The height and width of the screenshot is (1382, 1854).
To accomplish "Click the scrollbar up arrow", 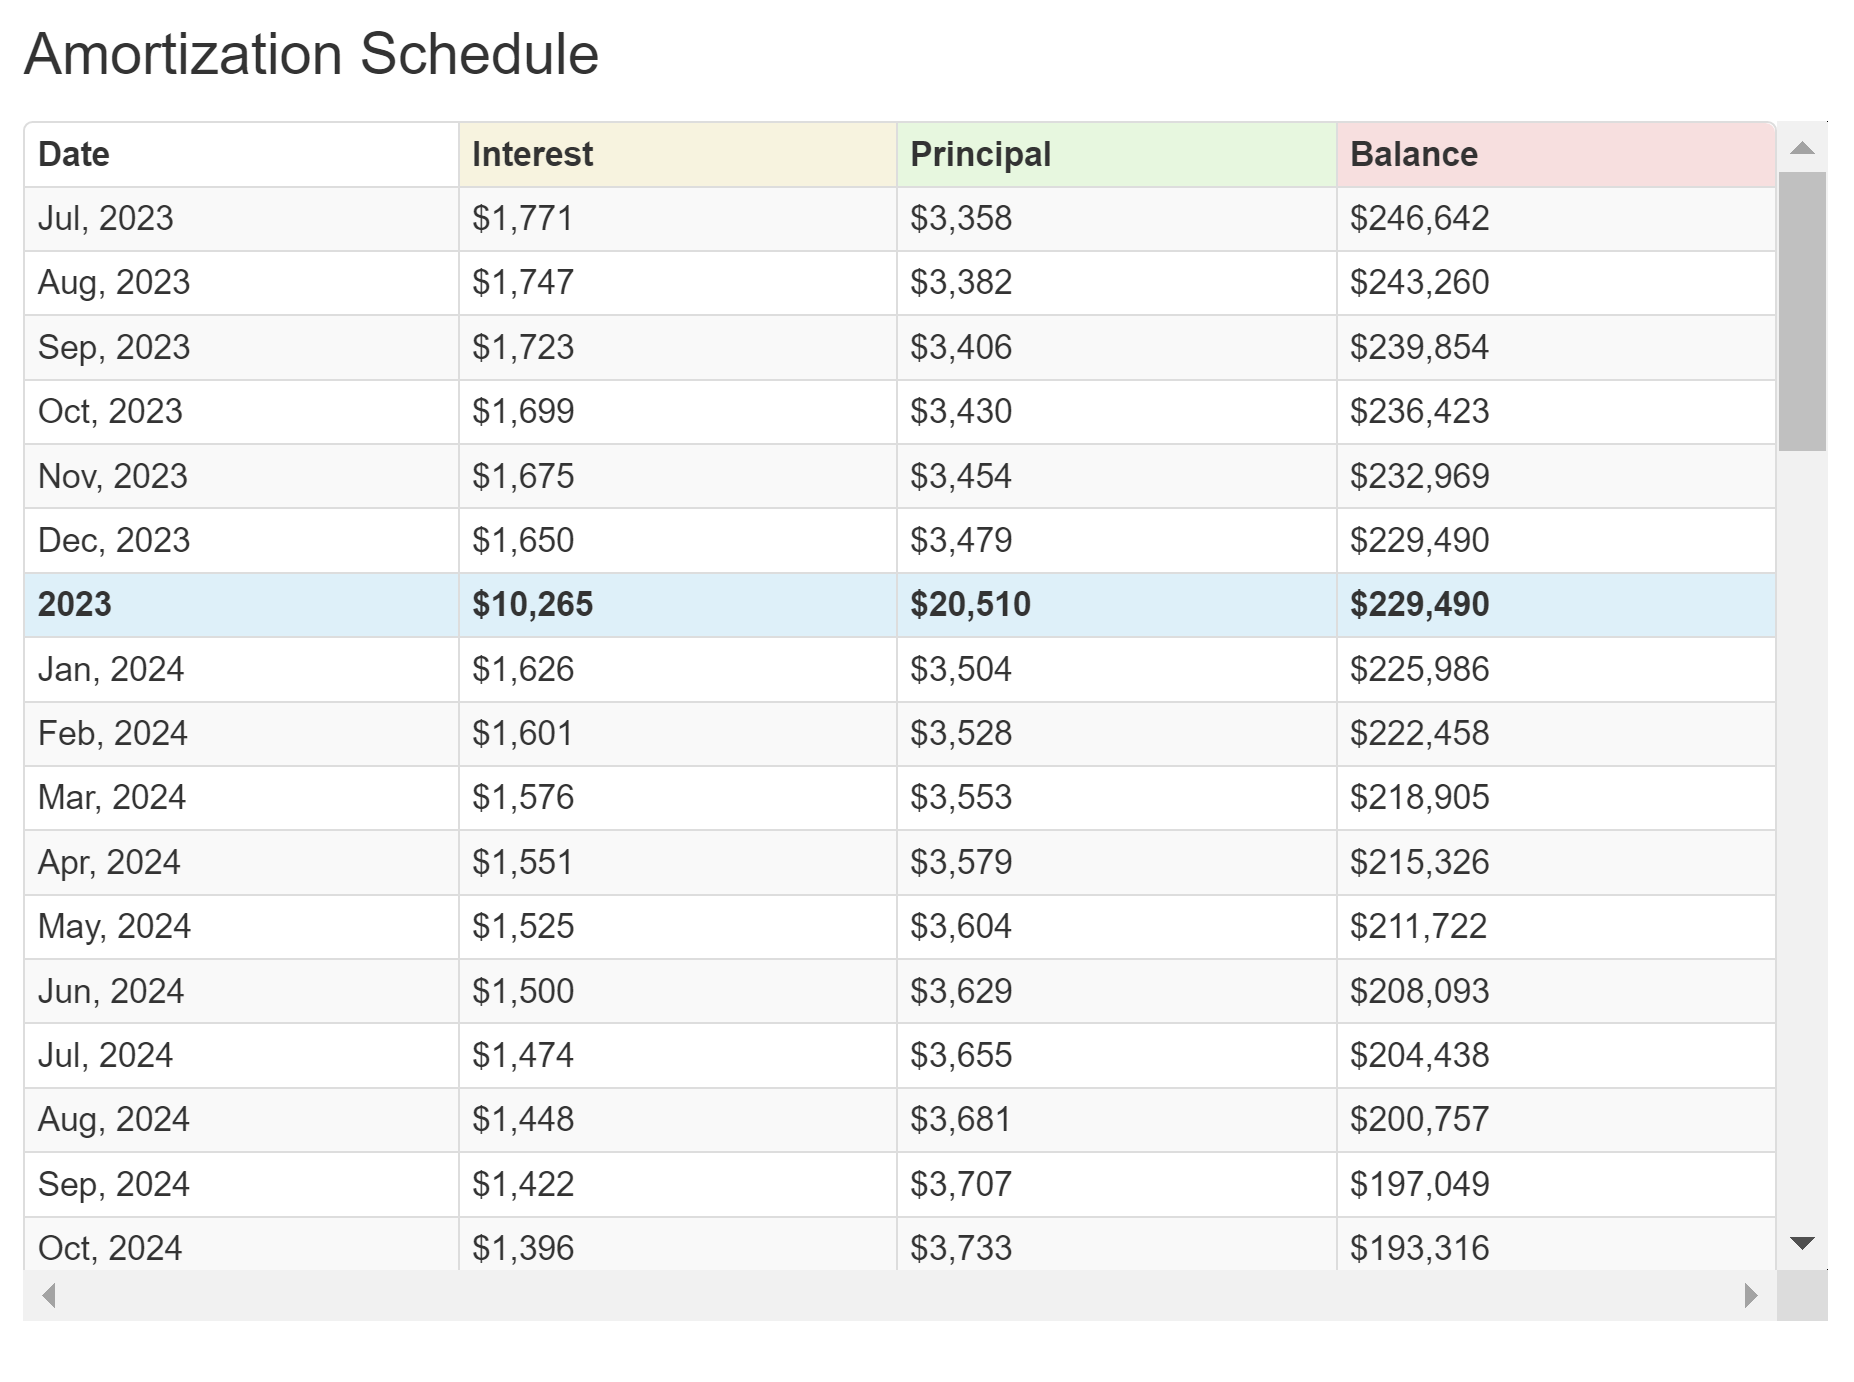I will 1803,148.
